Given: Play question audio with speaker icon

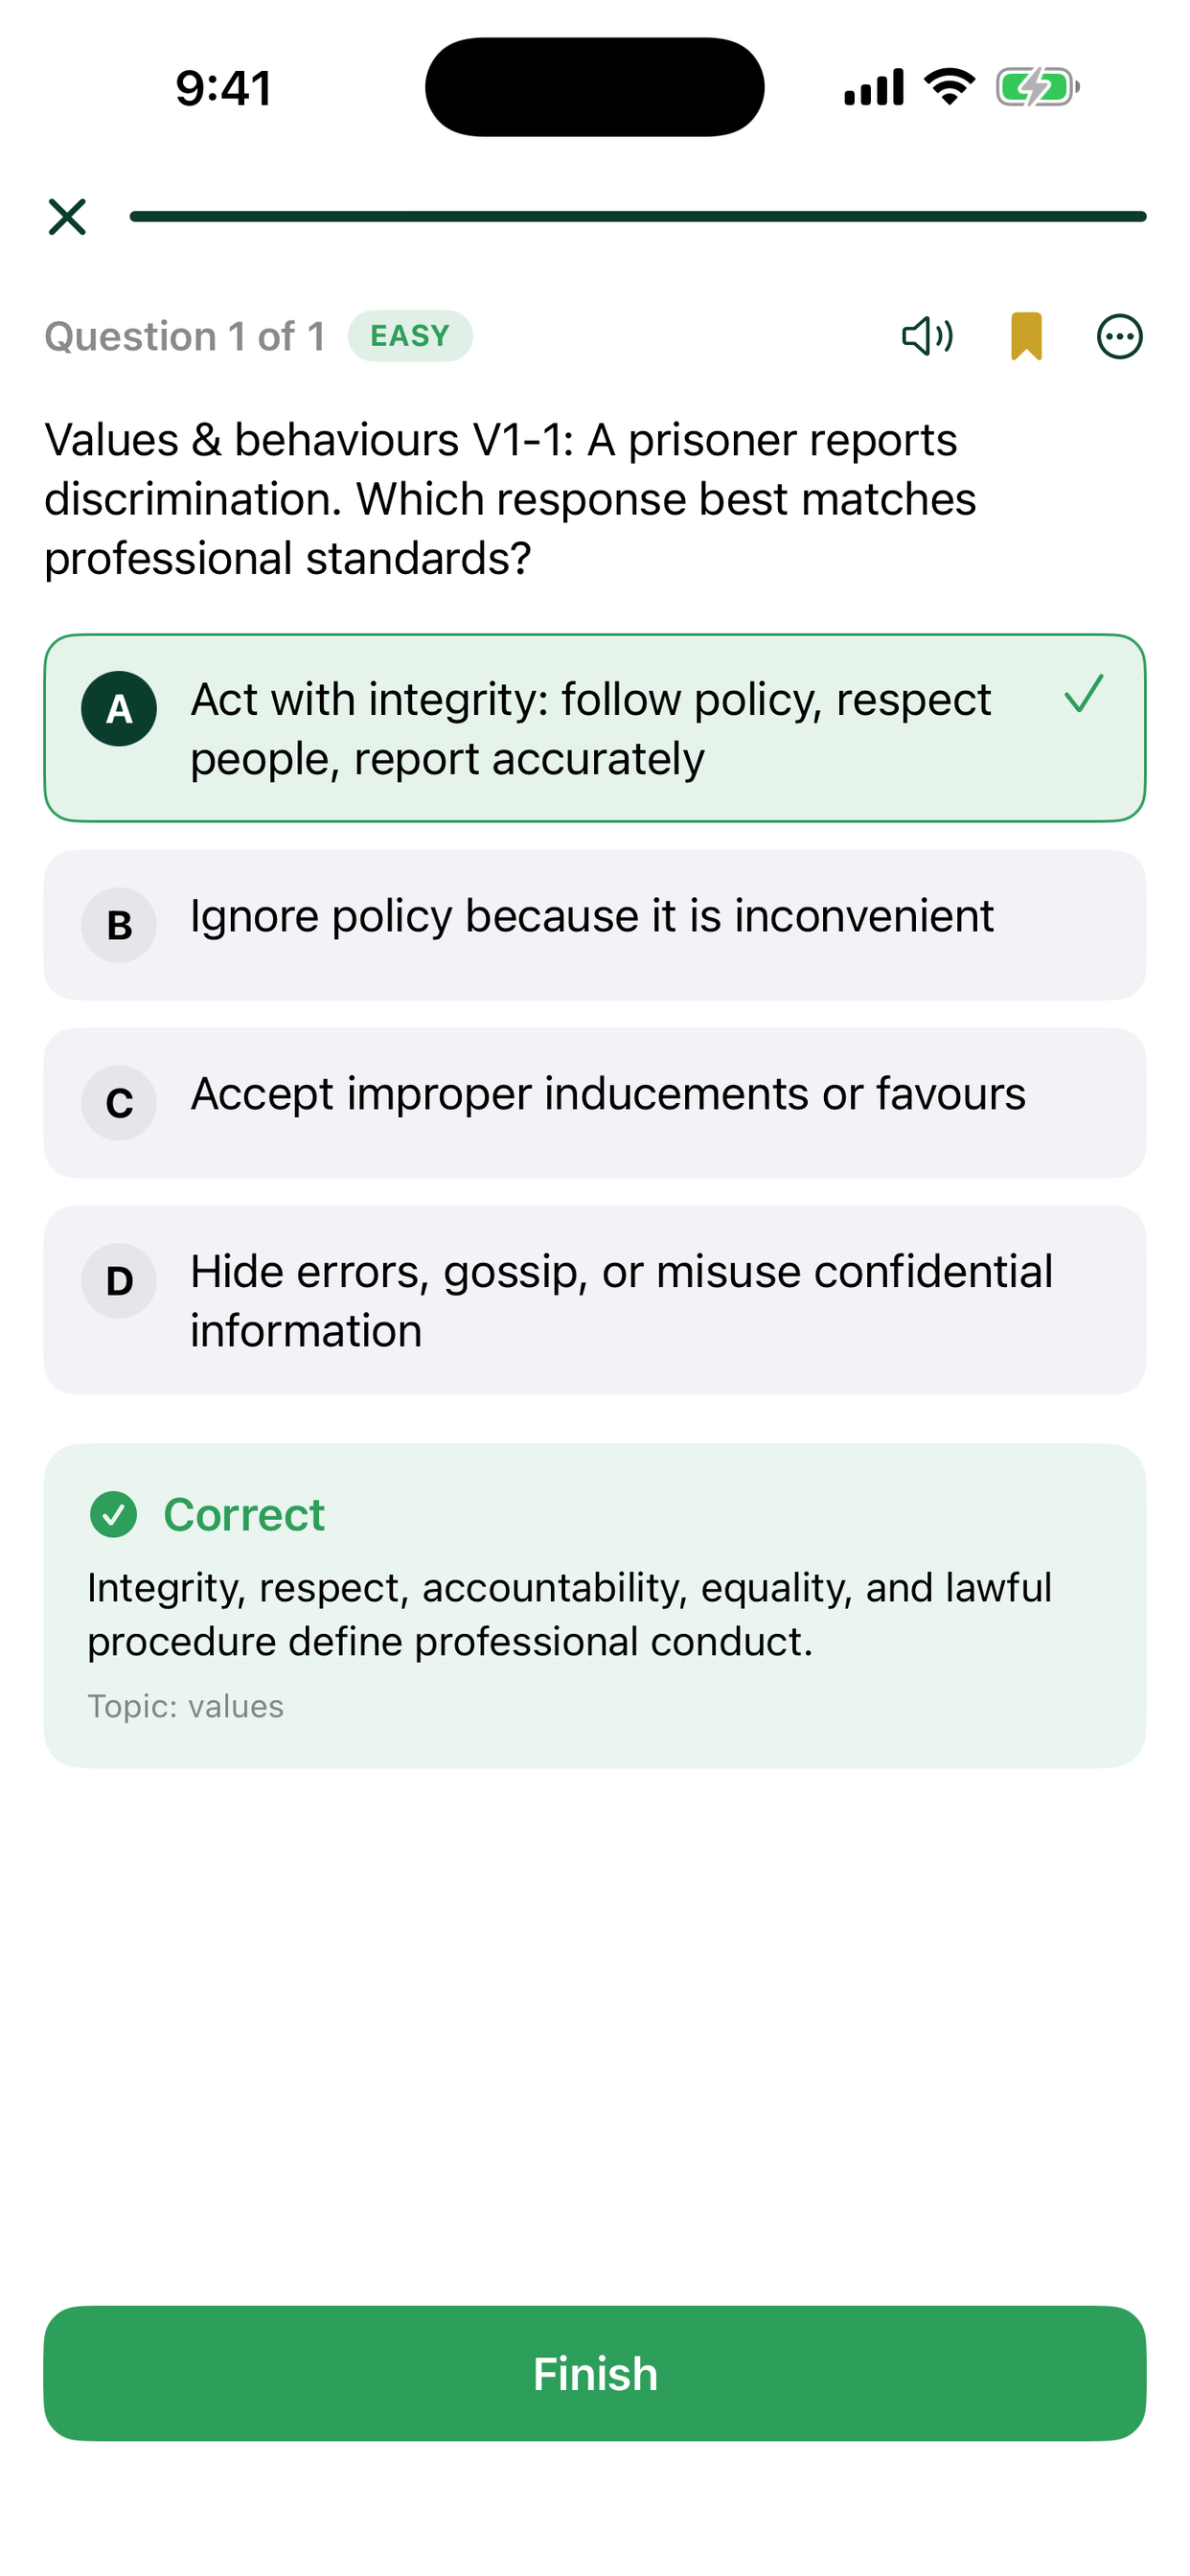Looking at the screenshot, I should pyautogui.click(x=927, y=336).
